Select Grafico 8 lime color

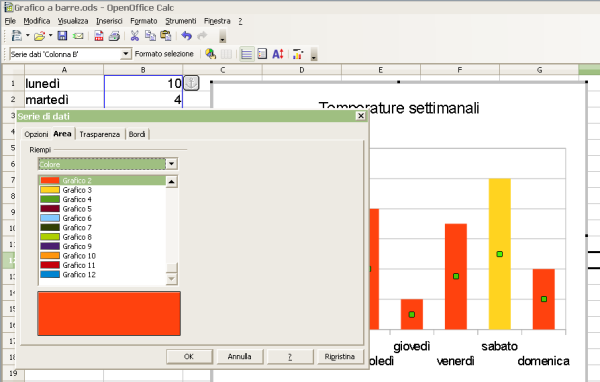coord(102,237)
